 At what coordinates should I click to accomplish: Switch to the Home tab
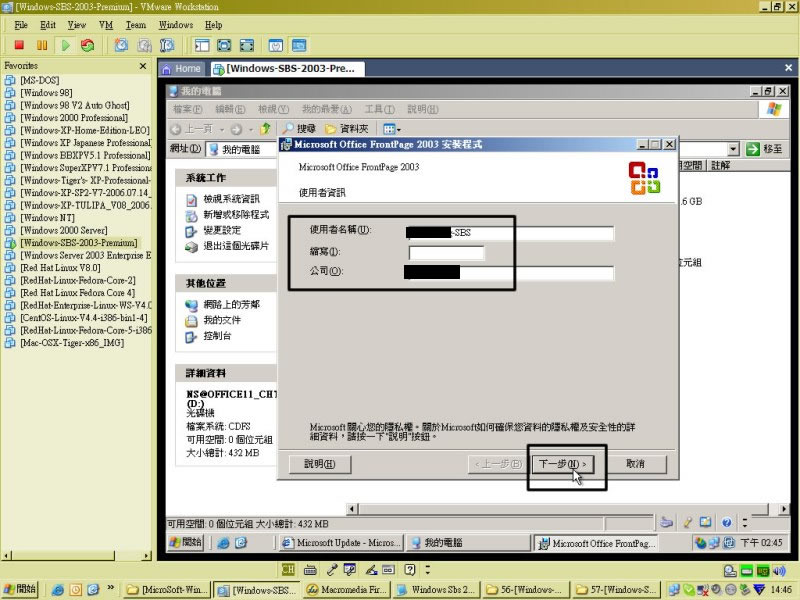click(182, 68)
